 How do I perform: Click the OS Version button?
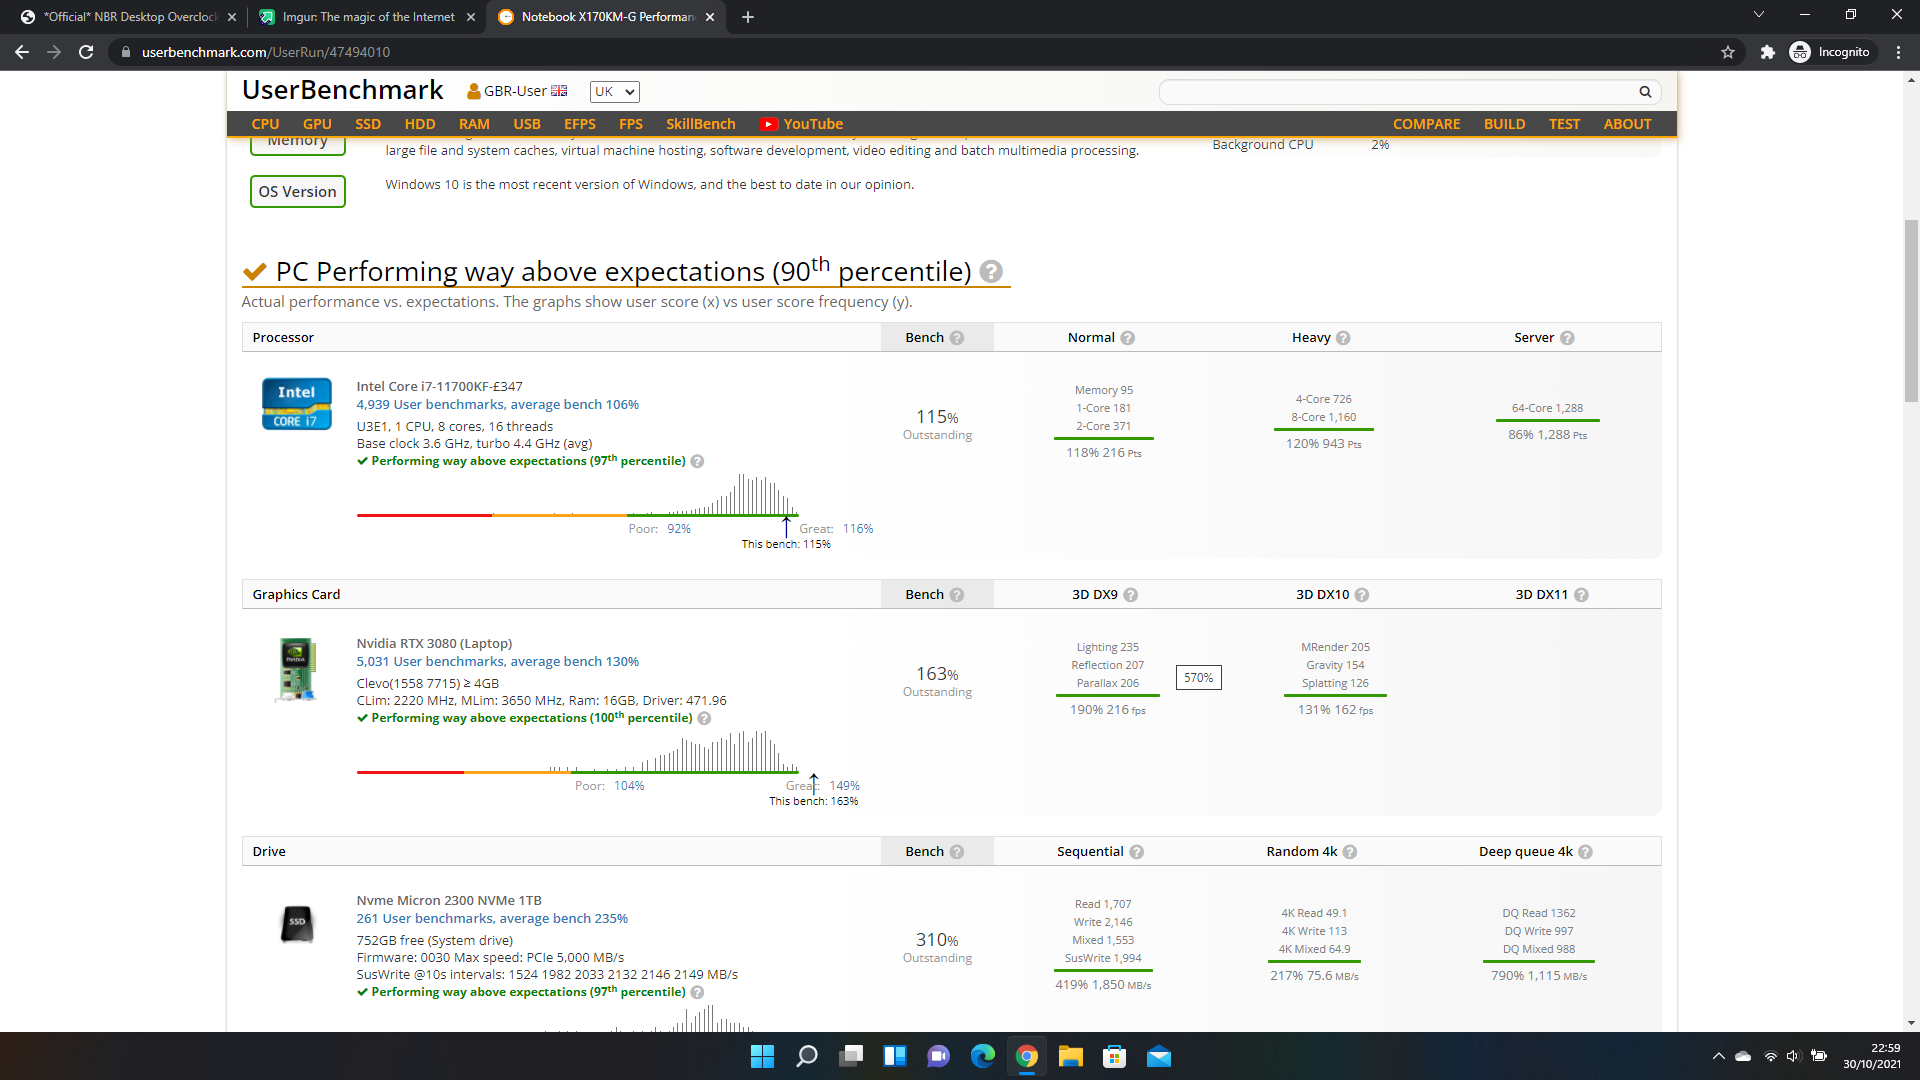[x=297, y=192]
